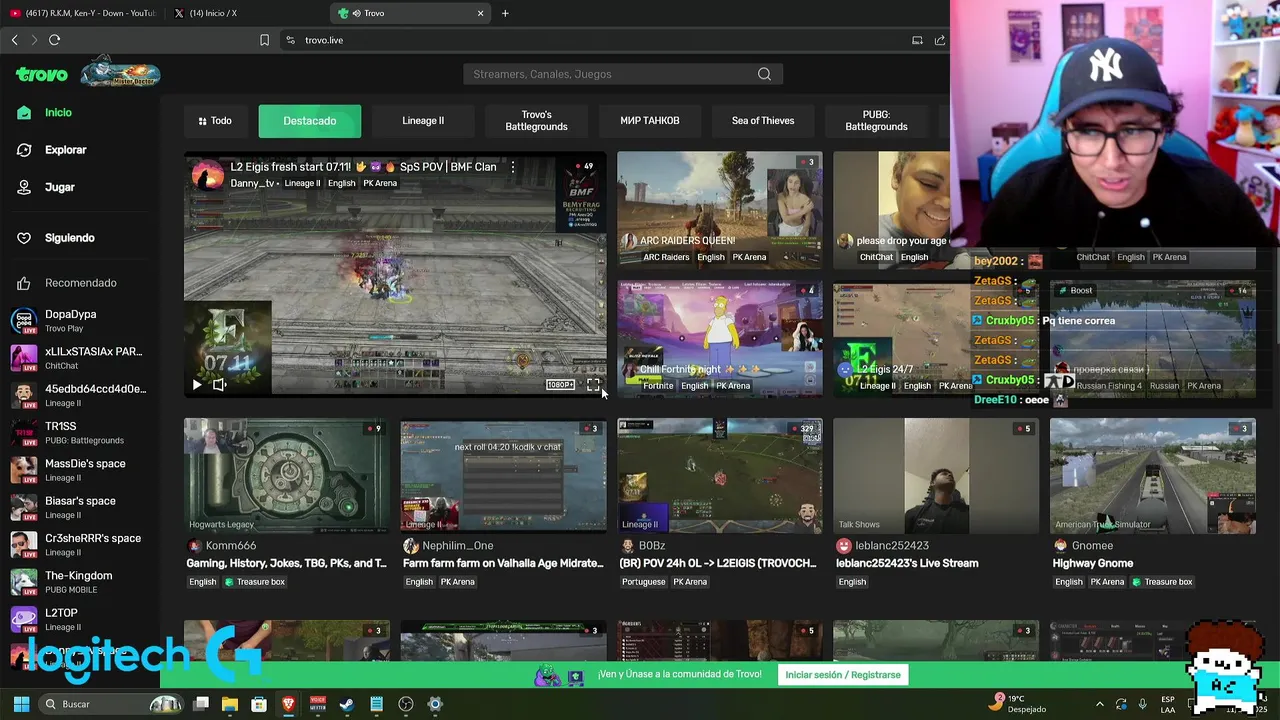Switch to the Inicio / X browser tab
This screenshot has width=1280, height=720.
coord(246,13)
